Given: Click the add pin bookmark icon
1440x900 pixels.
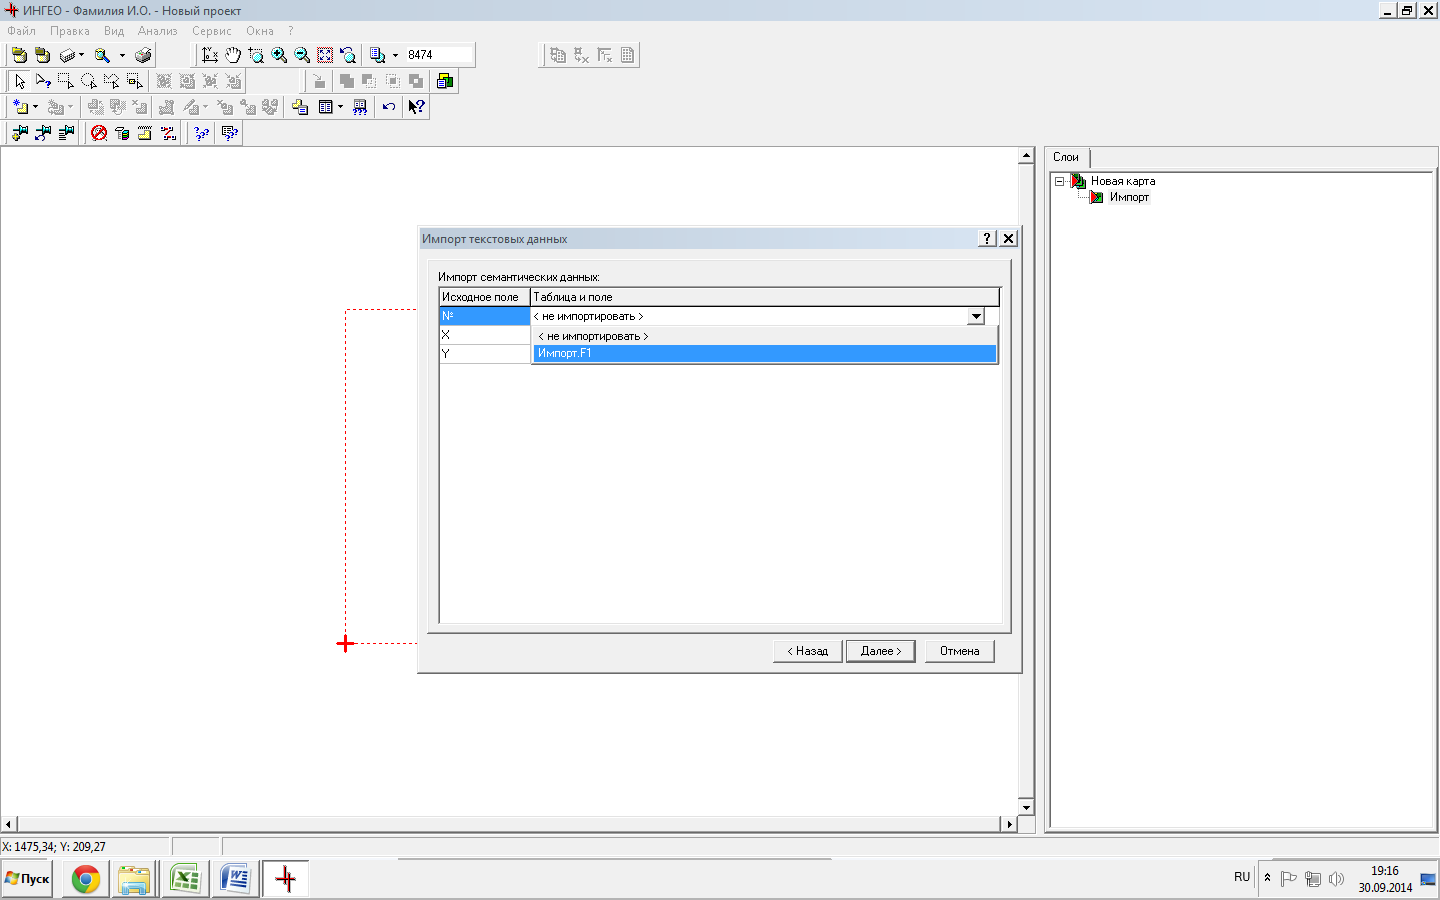Looking at the screenshot, I should coord(20,133).
